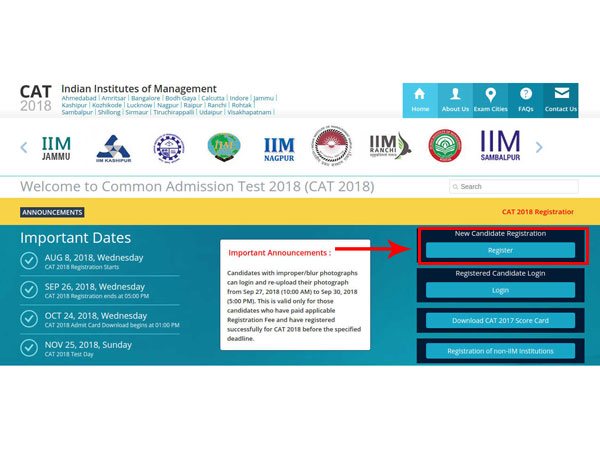Image resolution: width=600 pixels, height=450 pixels.
Task: Click the 'Registered Candidate Login' label
Action: (500, 273)
